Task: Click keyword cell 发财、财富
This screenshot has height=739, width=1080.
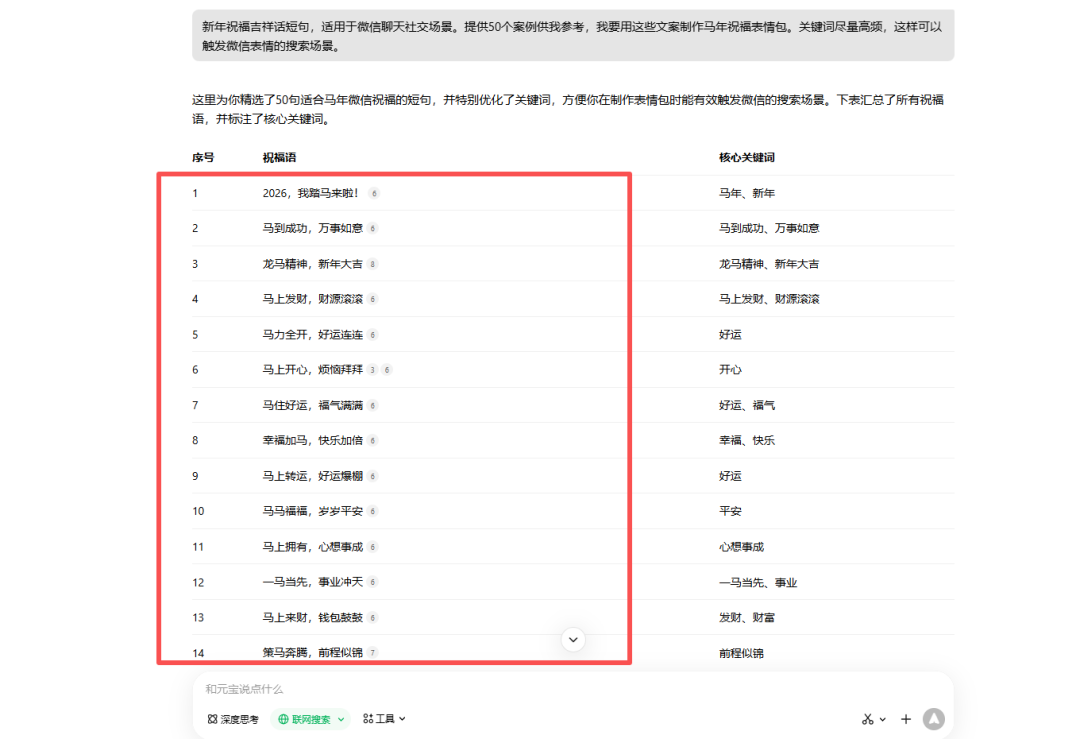Action: (747, 618)
